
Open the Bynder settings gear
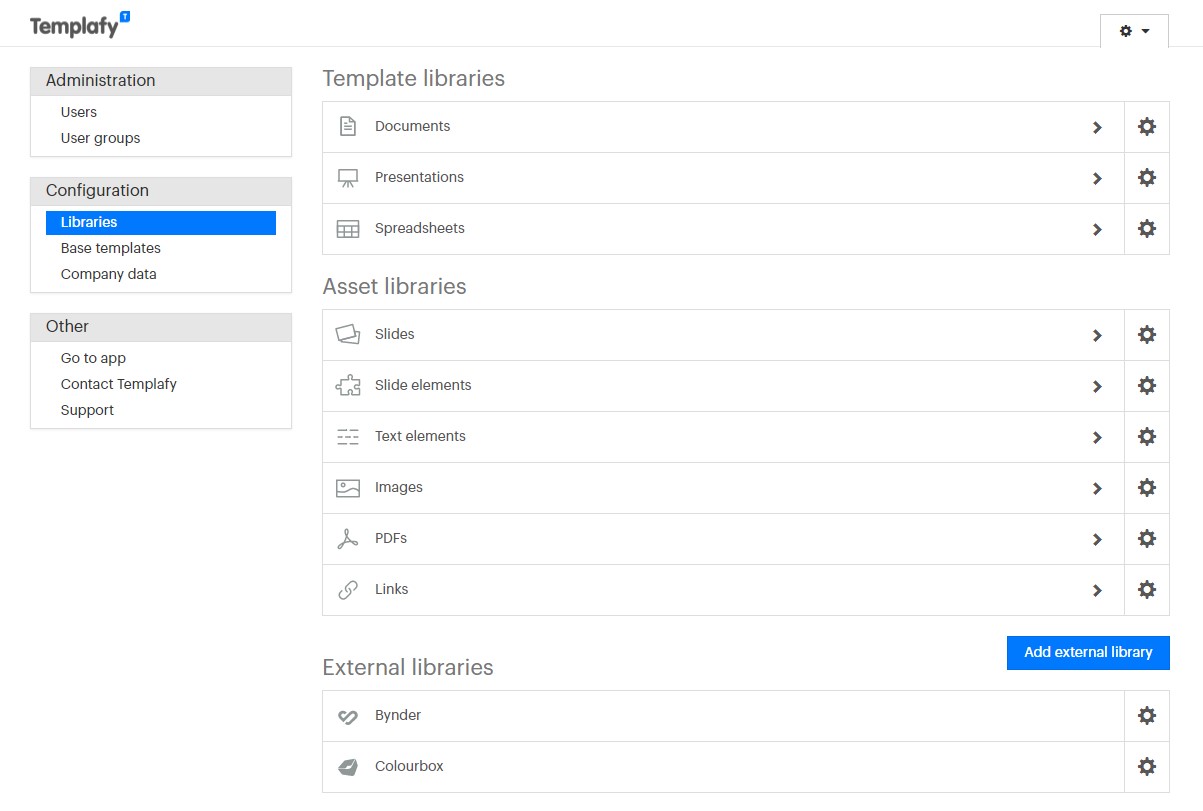click(x=1147, y=716)
